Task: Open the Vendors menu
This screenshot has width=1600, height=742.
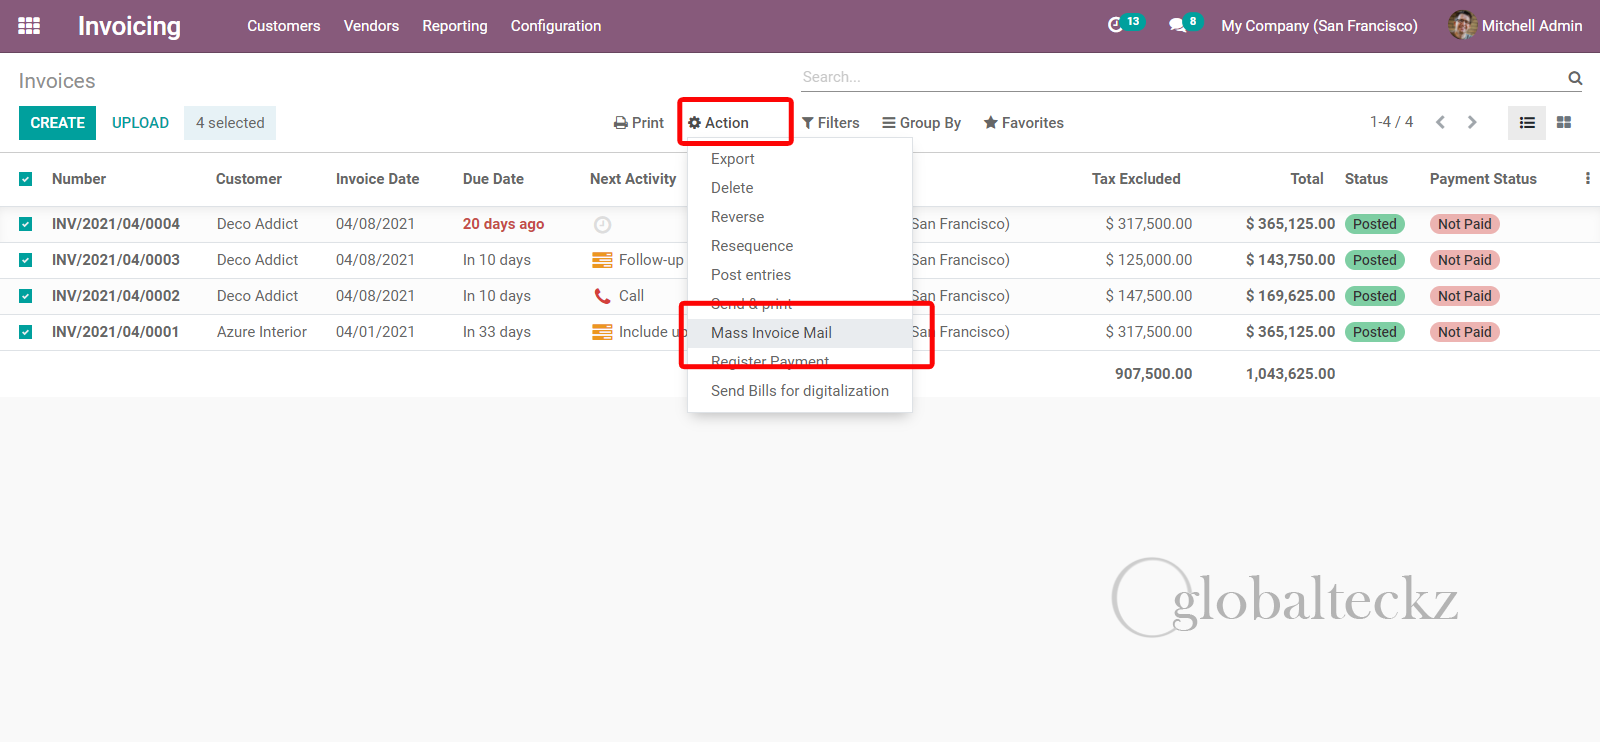Action: point(371,26)
